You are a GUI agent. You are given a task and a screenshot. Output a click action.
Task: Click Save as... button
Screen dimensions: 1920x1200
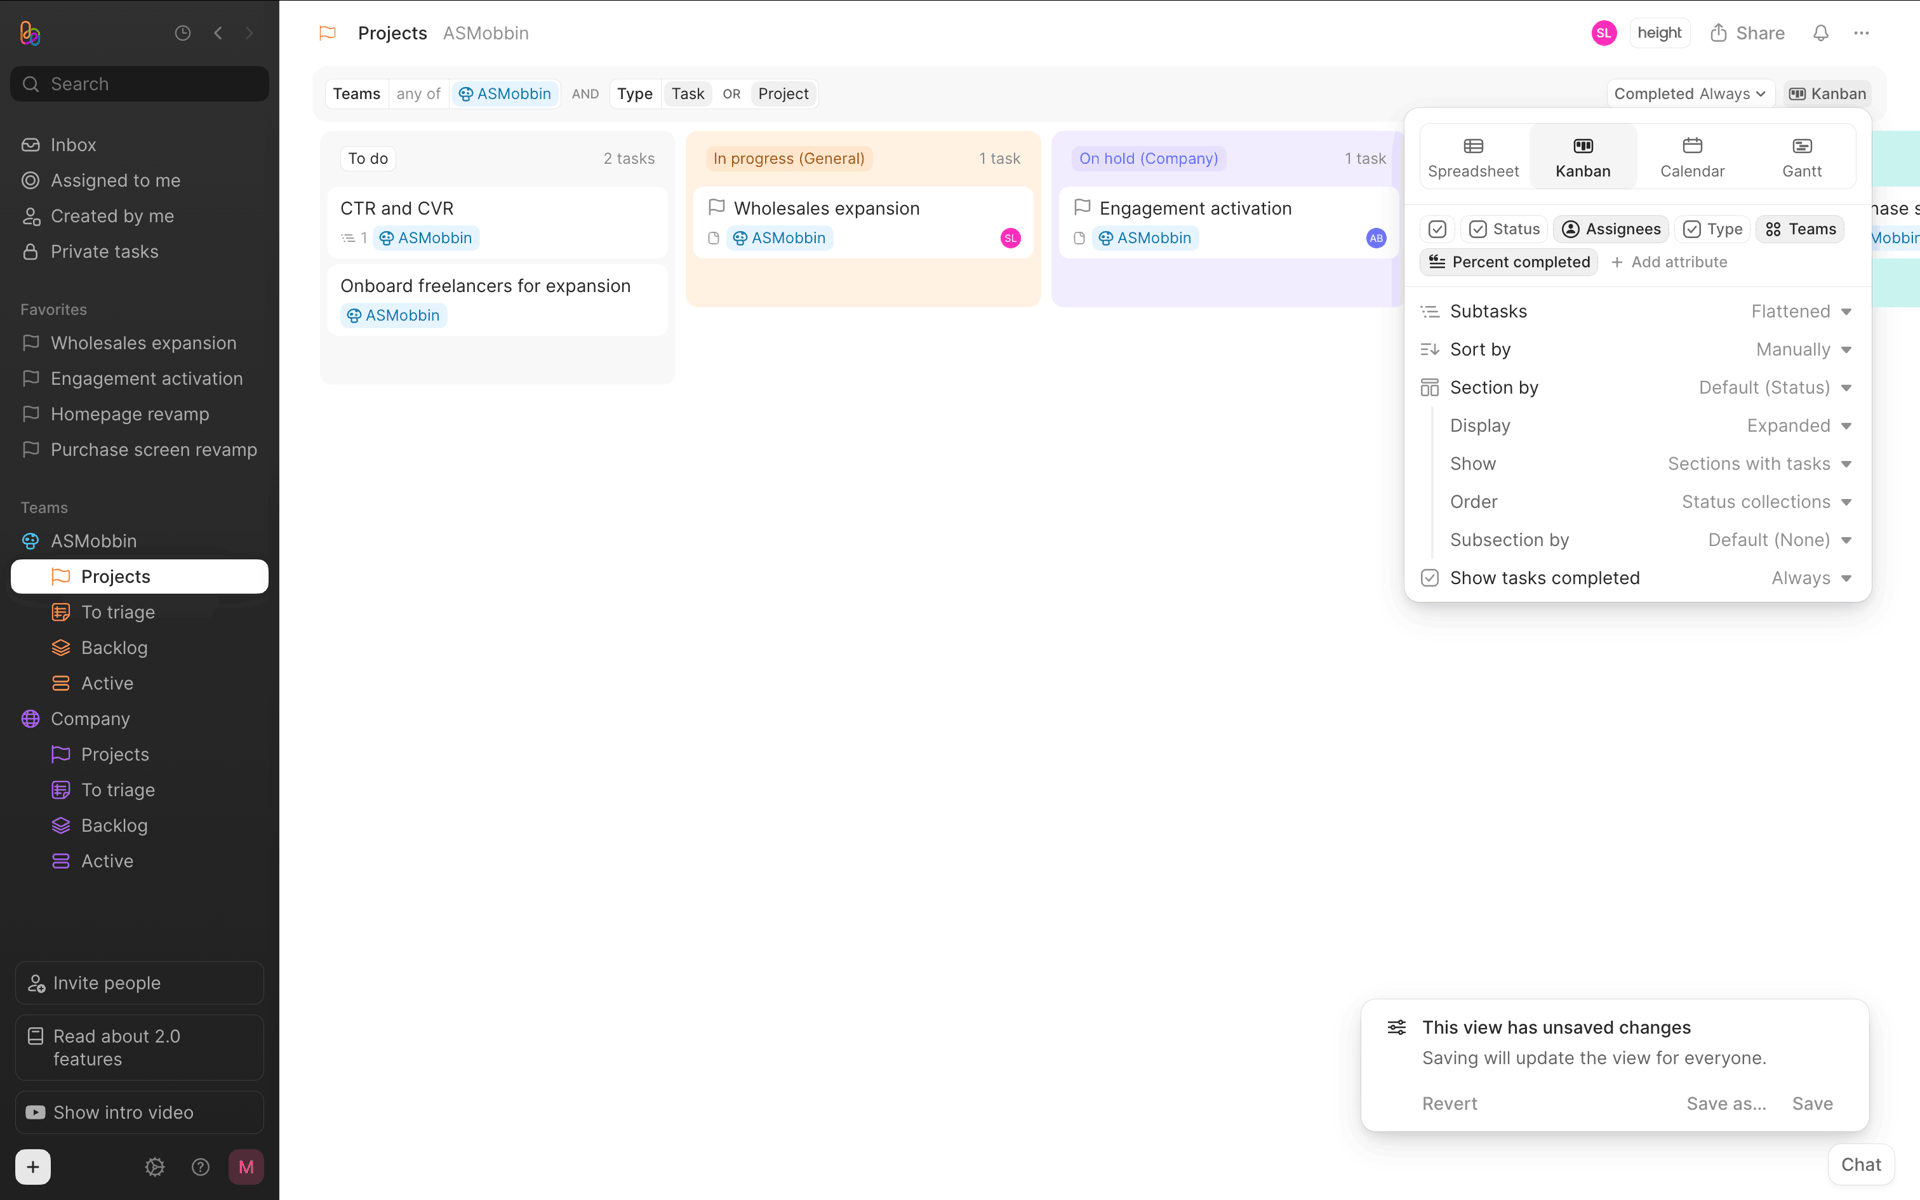(1726, 1104)
